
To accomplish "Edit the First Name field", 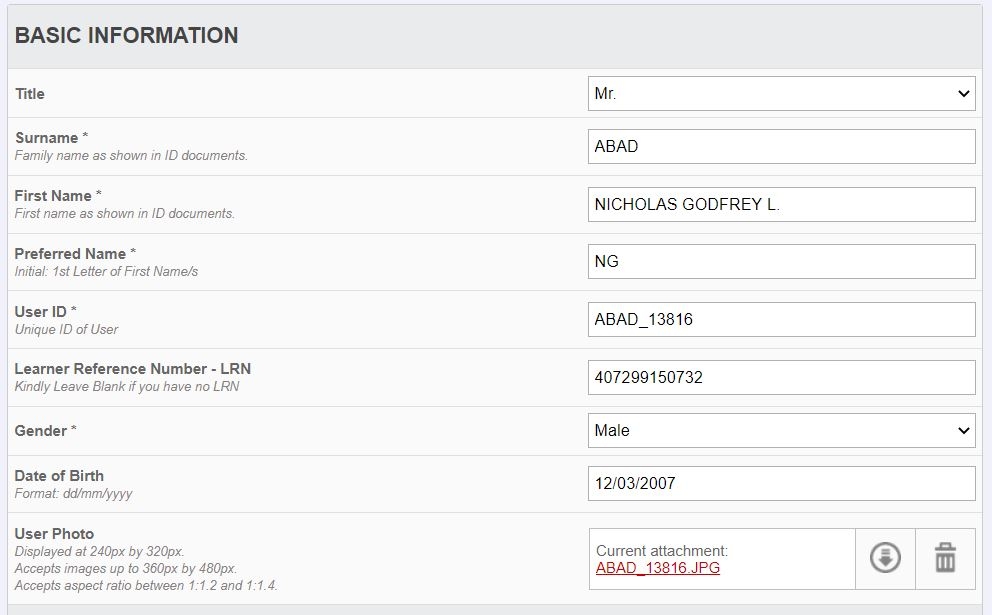I will [x=781, y=204].
